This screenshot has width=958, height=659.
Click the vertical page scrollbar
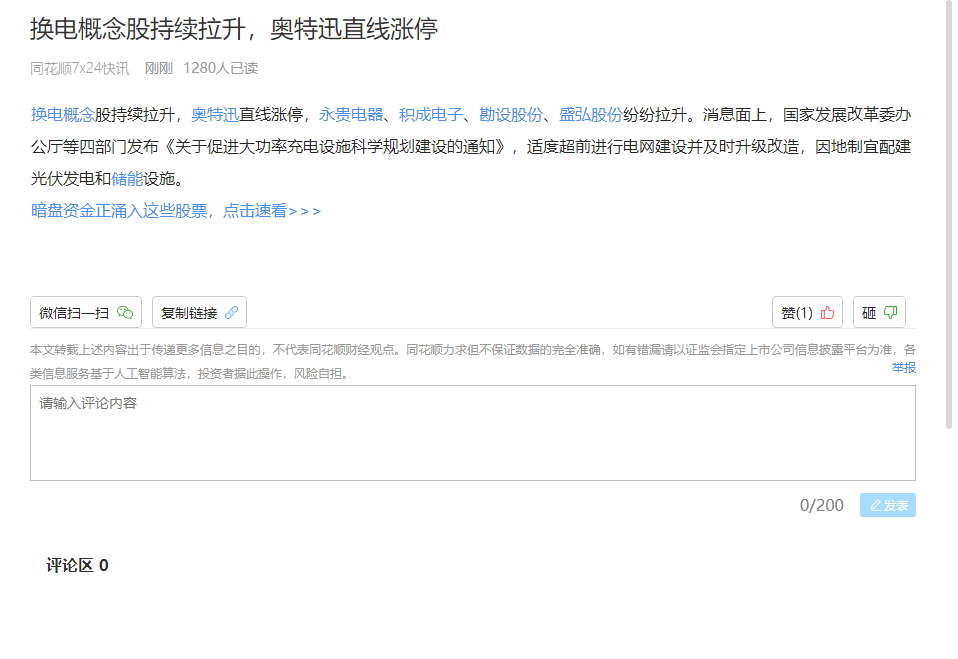(949, 214)
